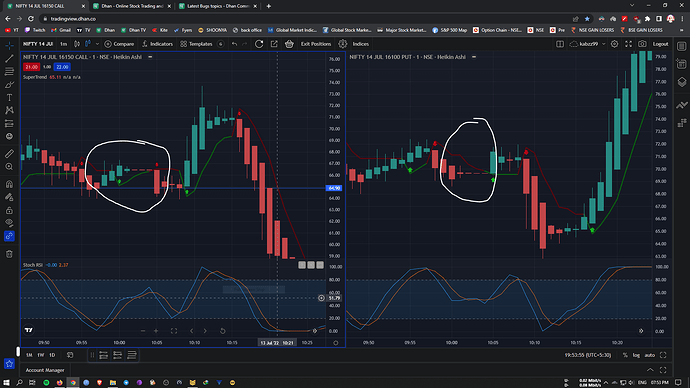
Task: Toggle hide all drawings eye icon
Action: click(9, 223)
